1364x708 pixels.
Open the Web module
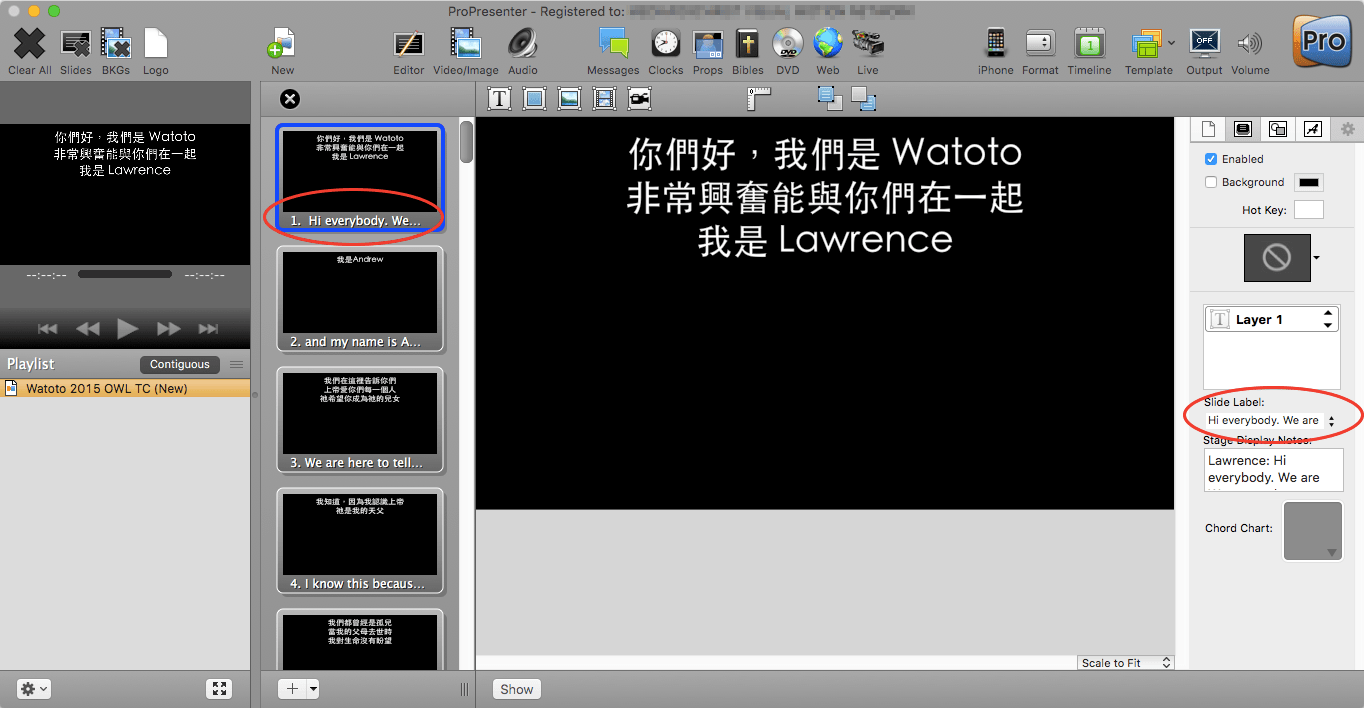828,44
